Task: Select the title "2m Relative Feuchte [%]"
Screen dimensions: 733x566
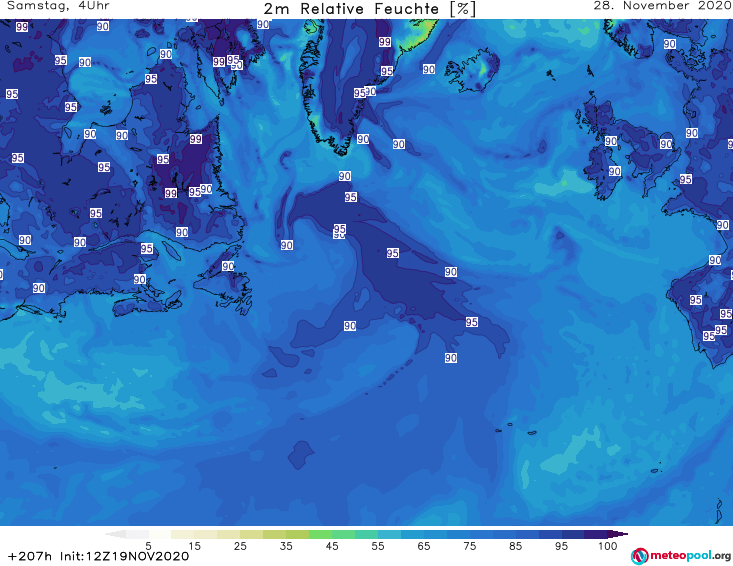Action: pos(369,9)
